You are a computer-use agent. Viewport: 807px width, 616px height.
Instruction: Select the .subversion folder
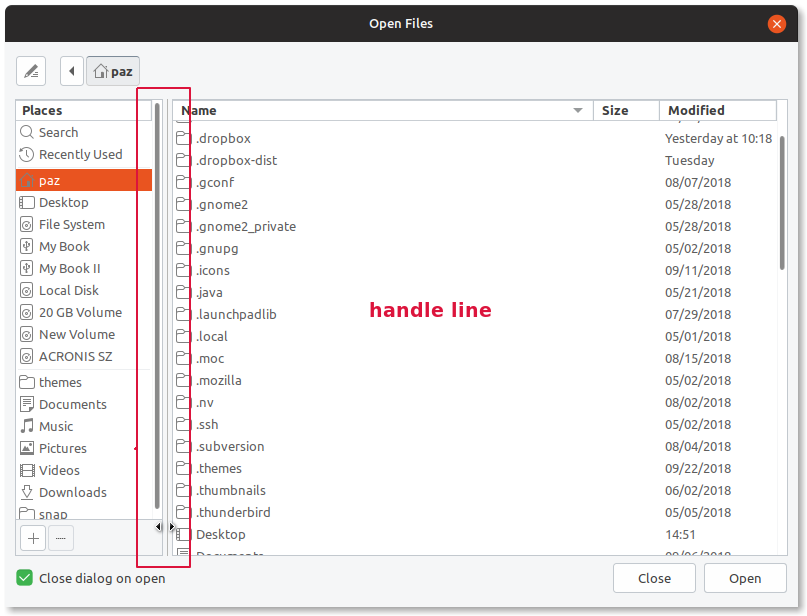[x=474, y=447]
